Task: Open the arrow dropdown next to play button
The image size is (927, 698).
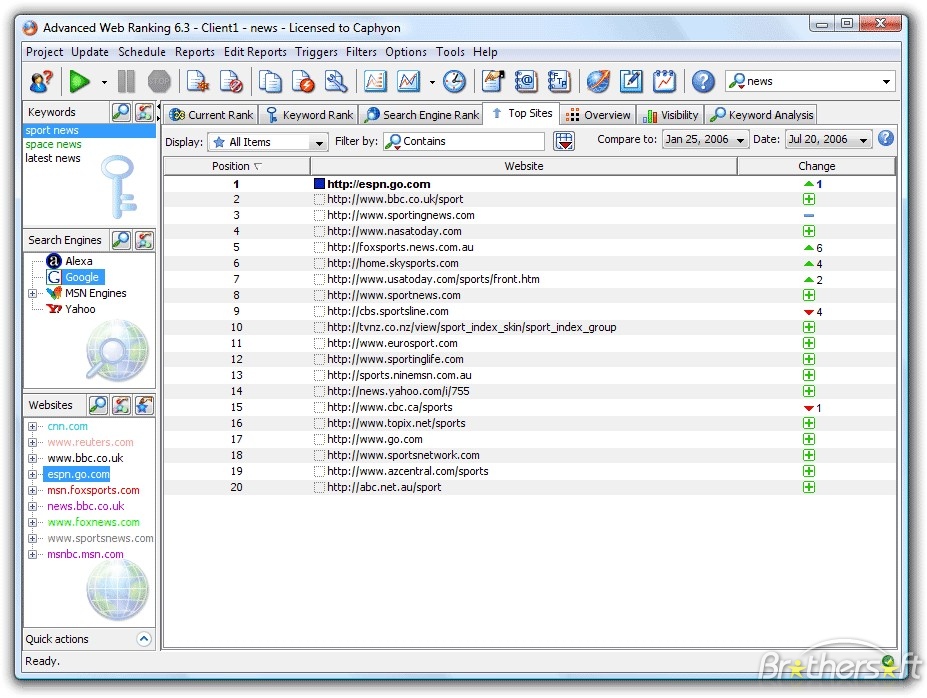Action: point(104,82)
